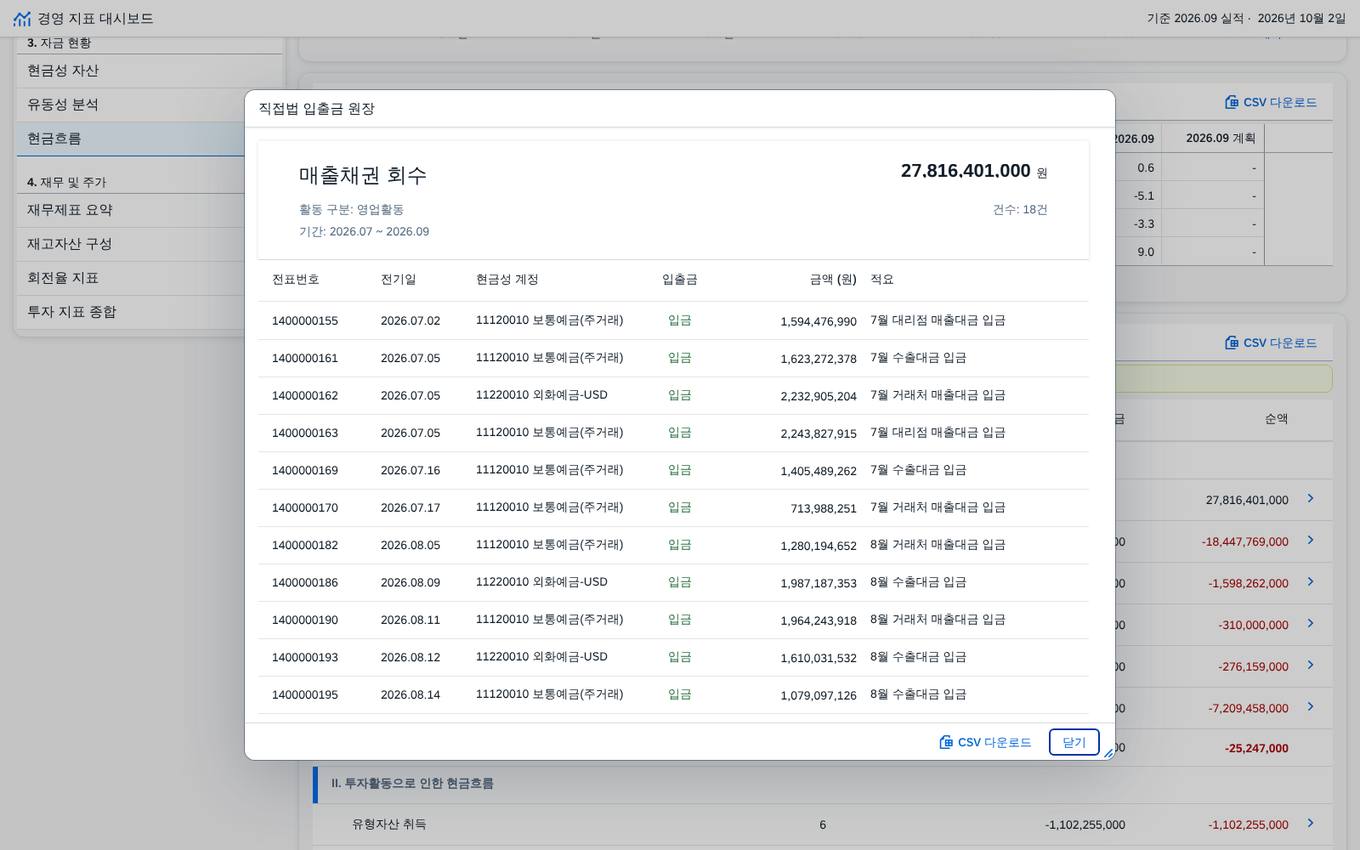This screenshot has height=850, width=1360.
Task: Click the amount 1,280,194,652
Action: (819, 545)
